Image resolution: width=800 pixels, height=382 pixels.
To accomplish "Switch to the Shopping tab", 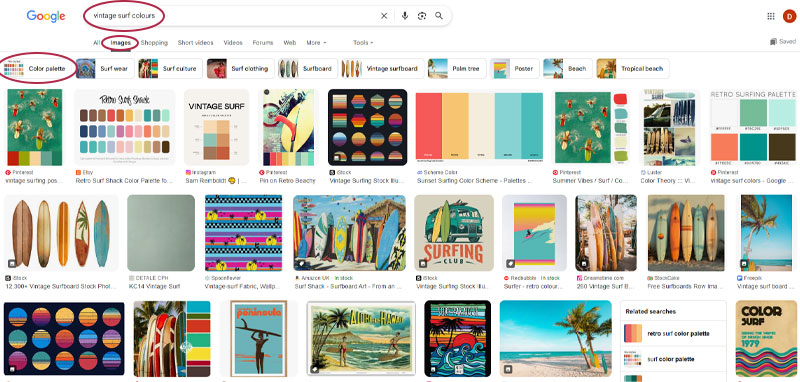I will [x=154, y=43].
